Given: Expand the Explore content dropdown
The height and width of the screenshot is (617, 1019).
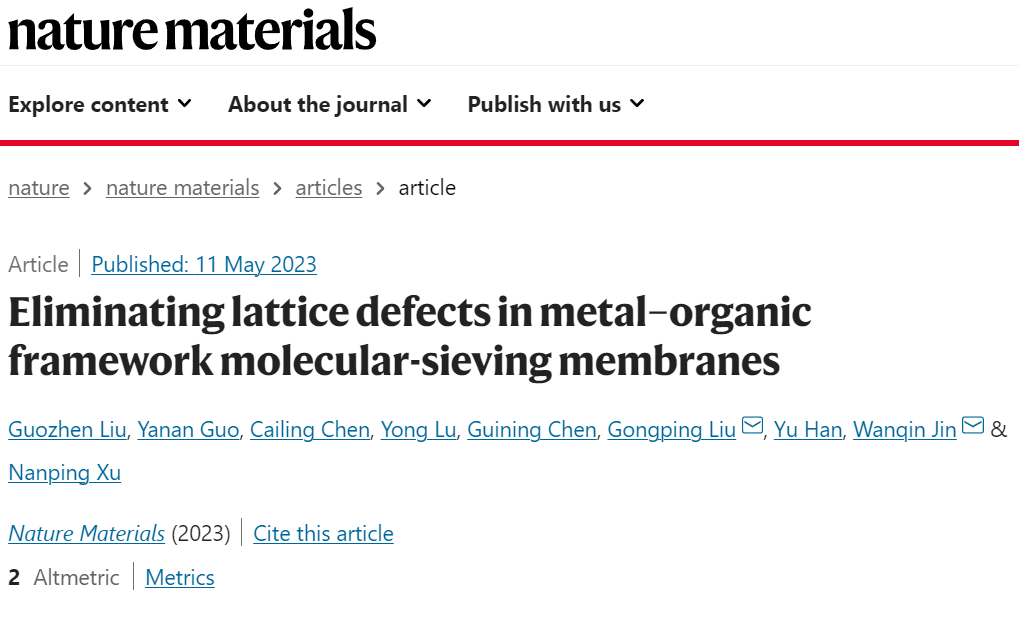Looking at the screenshot, I should [x=100, y=104].
